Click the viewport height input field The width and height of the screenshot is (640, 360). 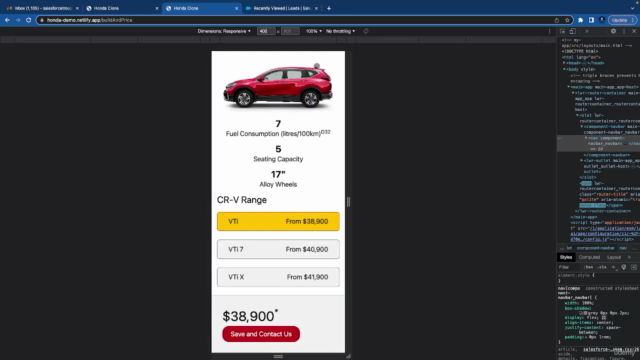coord(290,31)
